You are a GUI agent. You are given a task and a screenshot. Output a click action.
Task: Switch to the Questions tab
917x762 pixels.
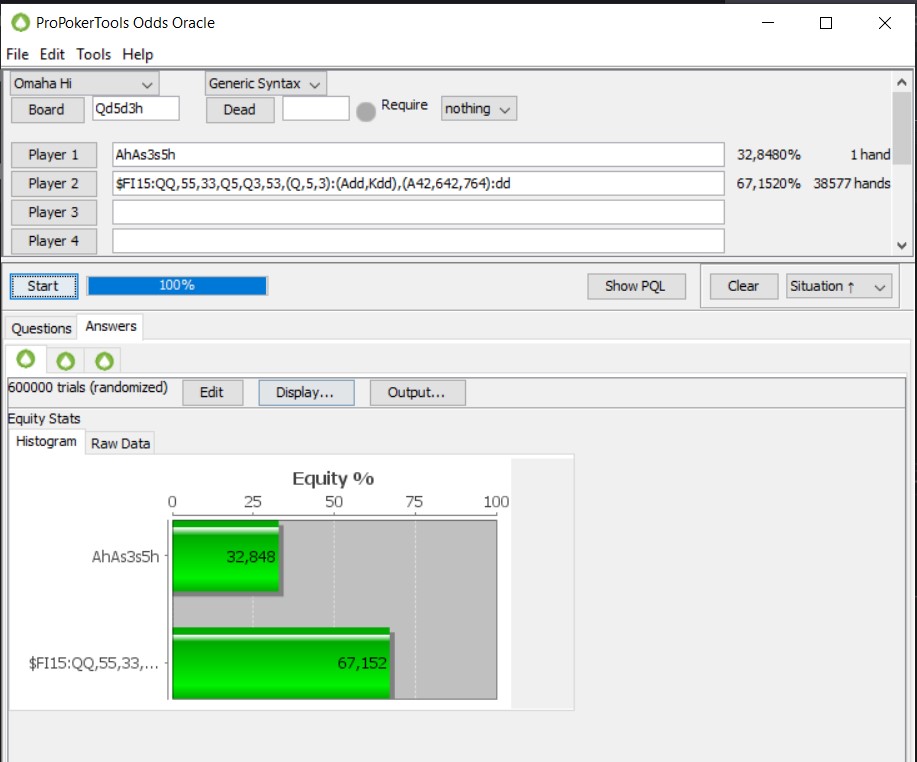coord(42,329)
